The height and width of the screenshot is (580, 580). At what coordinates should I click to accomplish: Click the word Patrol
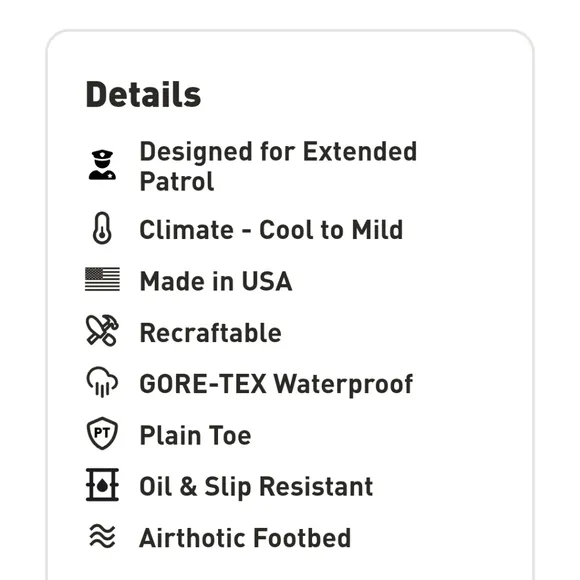point(177,182)
